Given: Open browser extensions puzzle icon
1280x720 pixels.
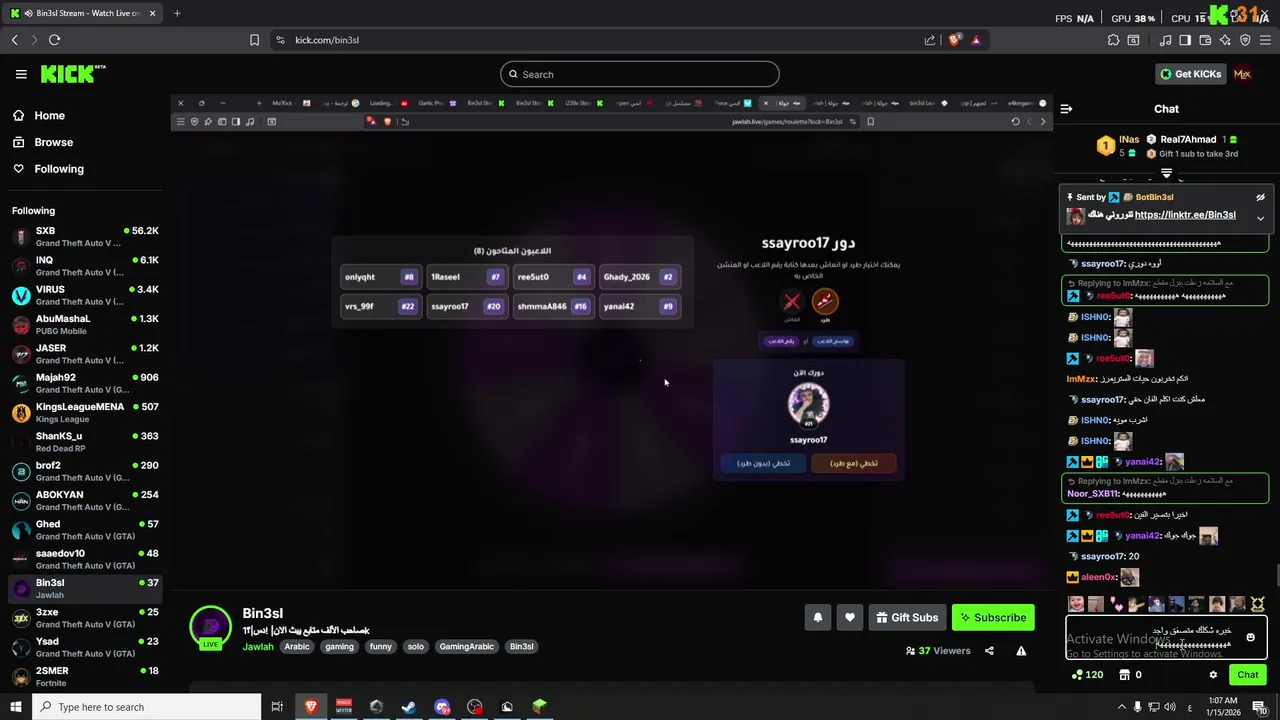Looking at the screenshot, I should (x=1113, y=40).
